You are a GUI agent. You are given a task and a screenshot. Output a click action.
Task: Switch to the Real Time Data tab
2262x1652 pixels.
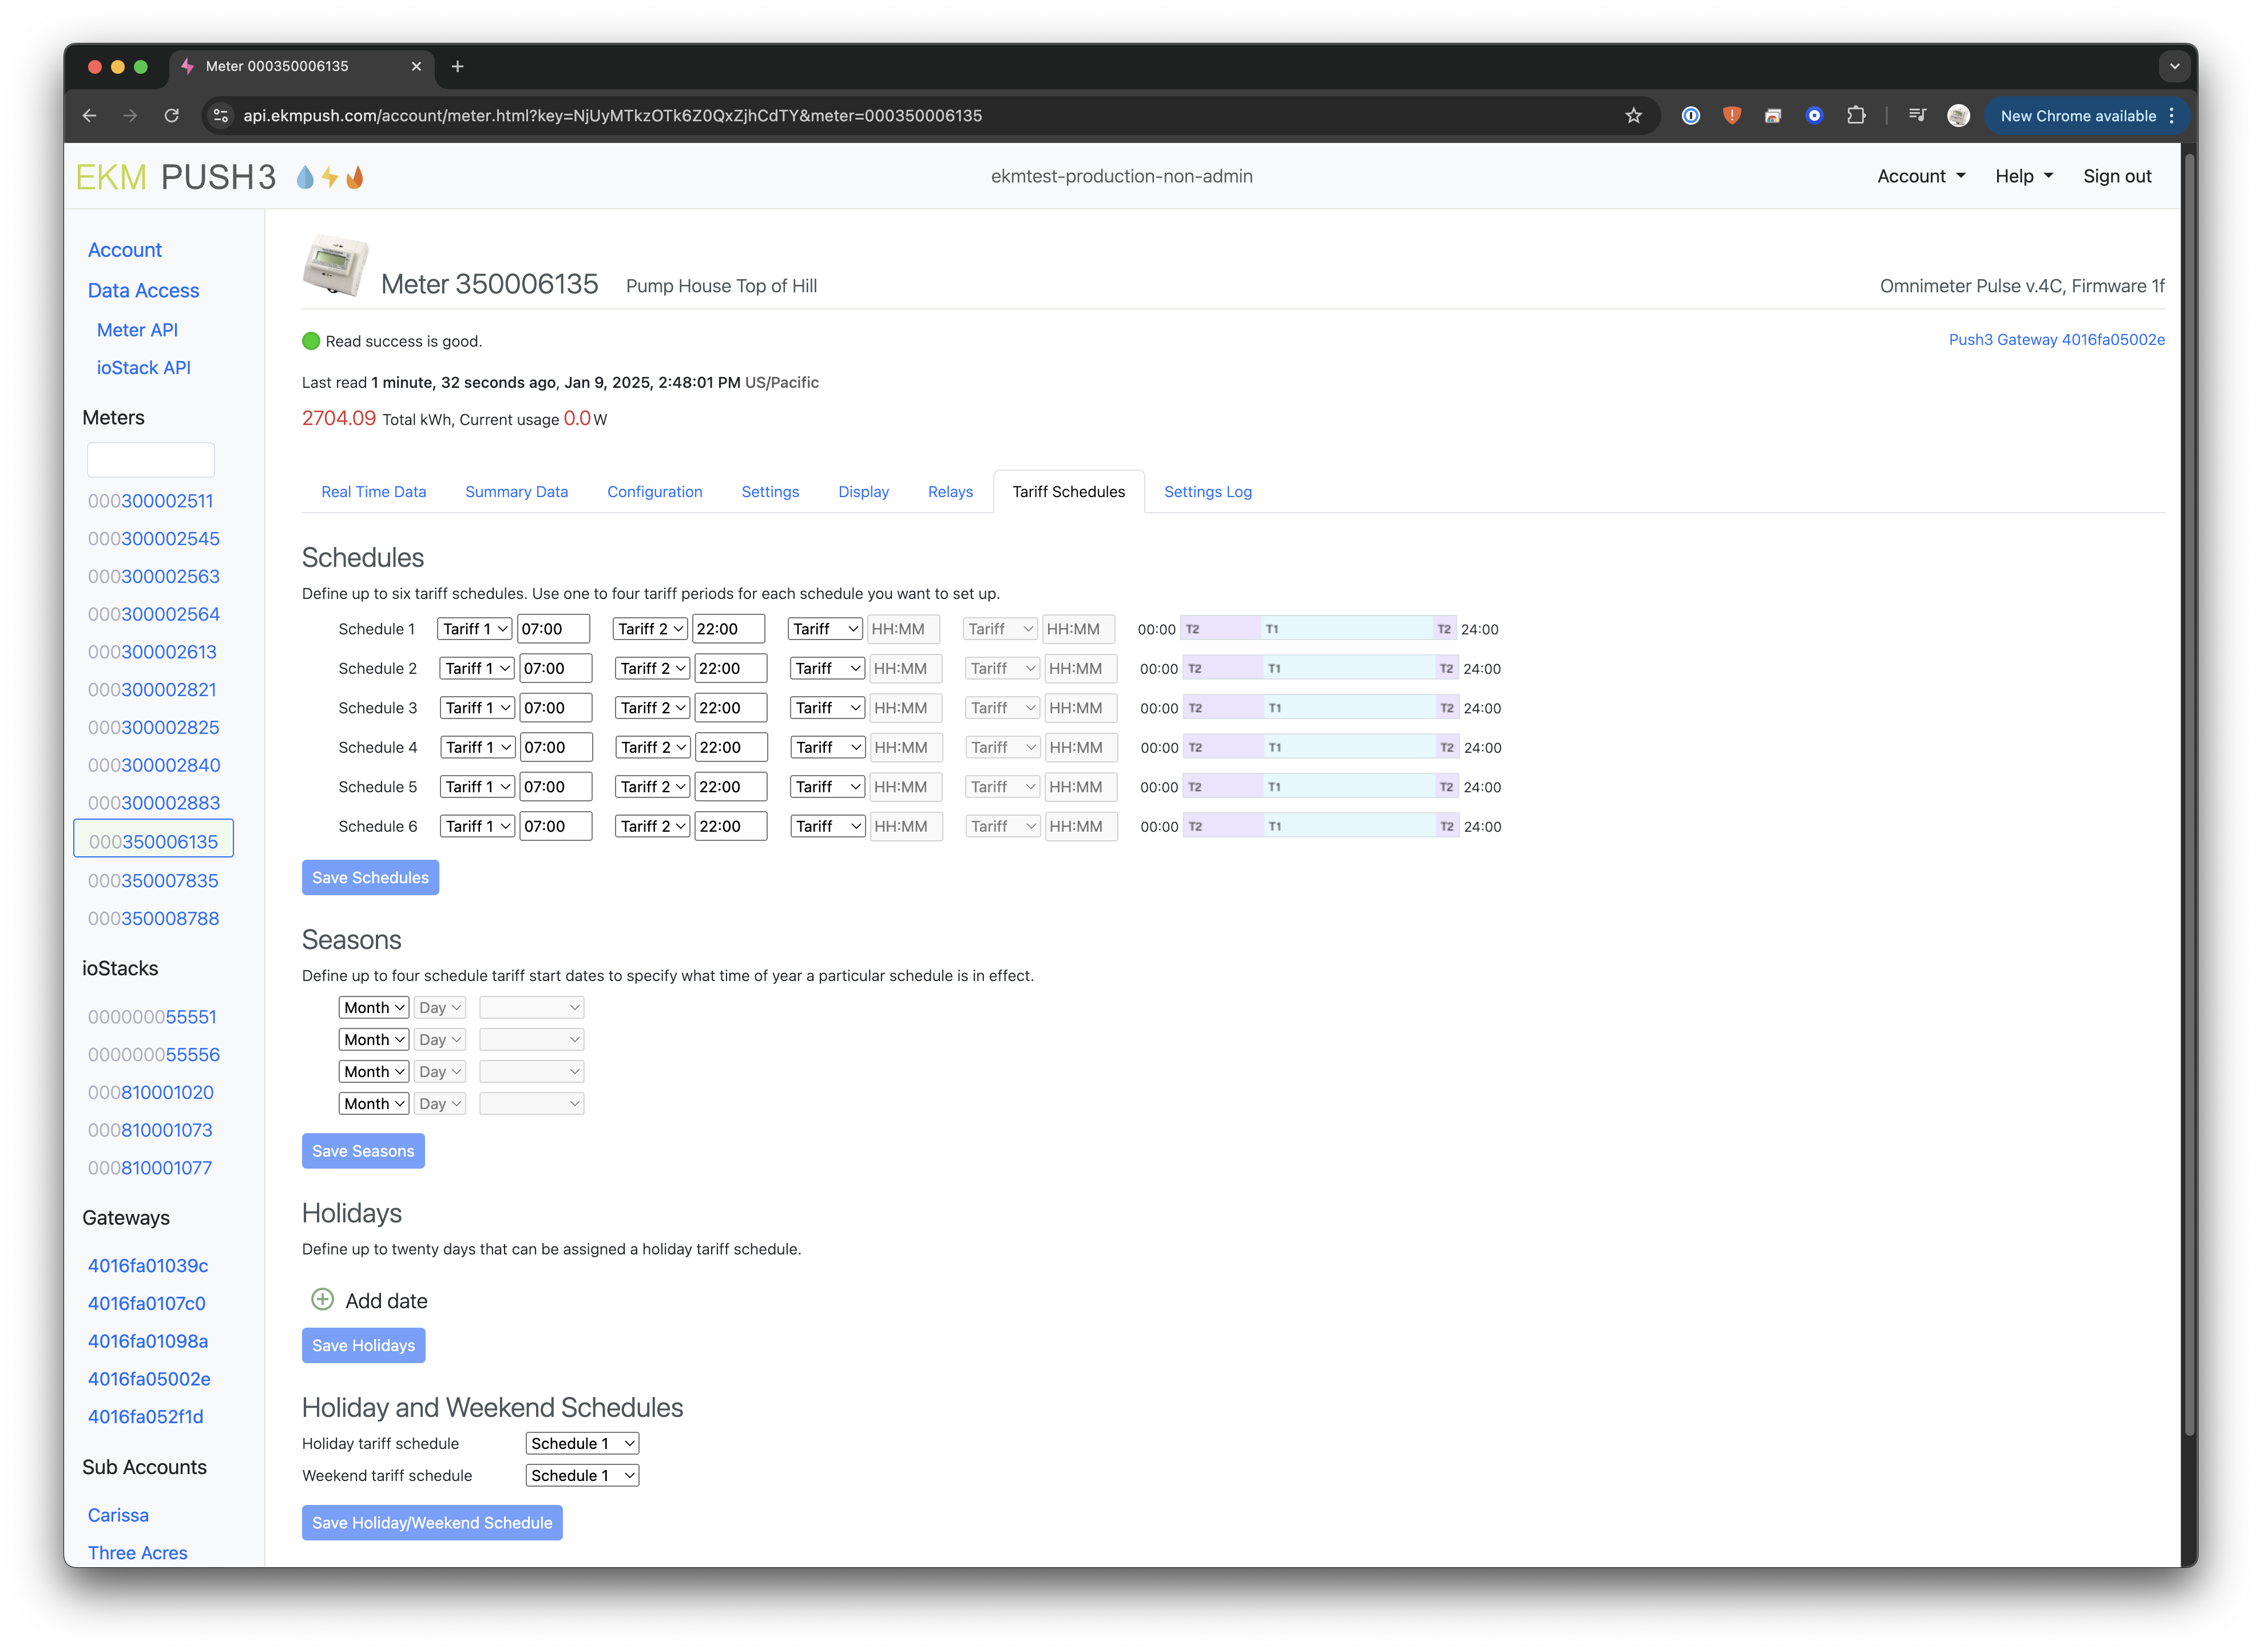click(373, 492)
